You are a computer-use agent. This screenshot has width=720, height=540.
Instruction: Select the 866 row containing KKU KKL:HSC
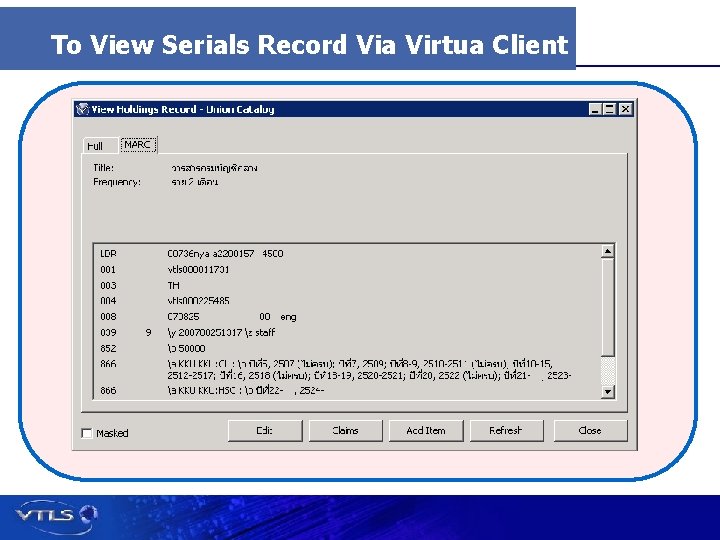pyautogui.click(x=347, y=391)
